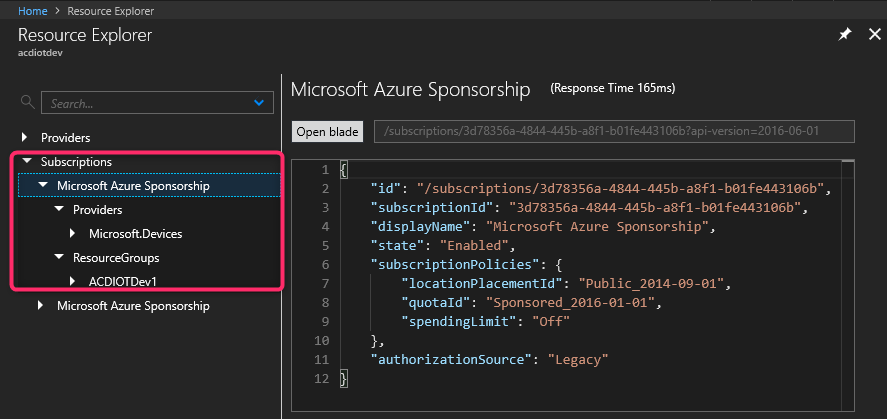Select the Microsoft.Devices tree item

click(x=135, y=234)
